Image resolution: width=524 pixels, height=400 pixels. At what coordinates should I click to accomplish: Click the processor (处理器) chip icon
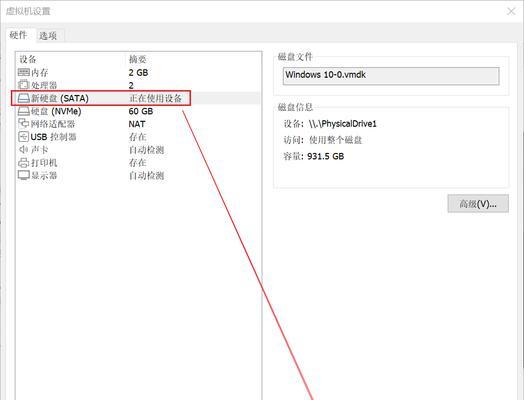pyautogui.click(x=23, y=85)
